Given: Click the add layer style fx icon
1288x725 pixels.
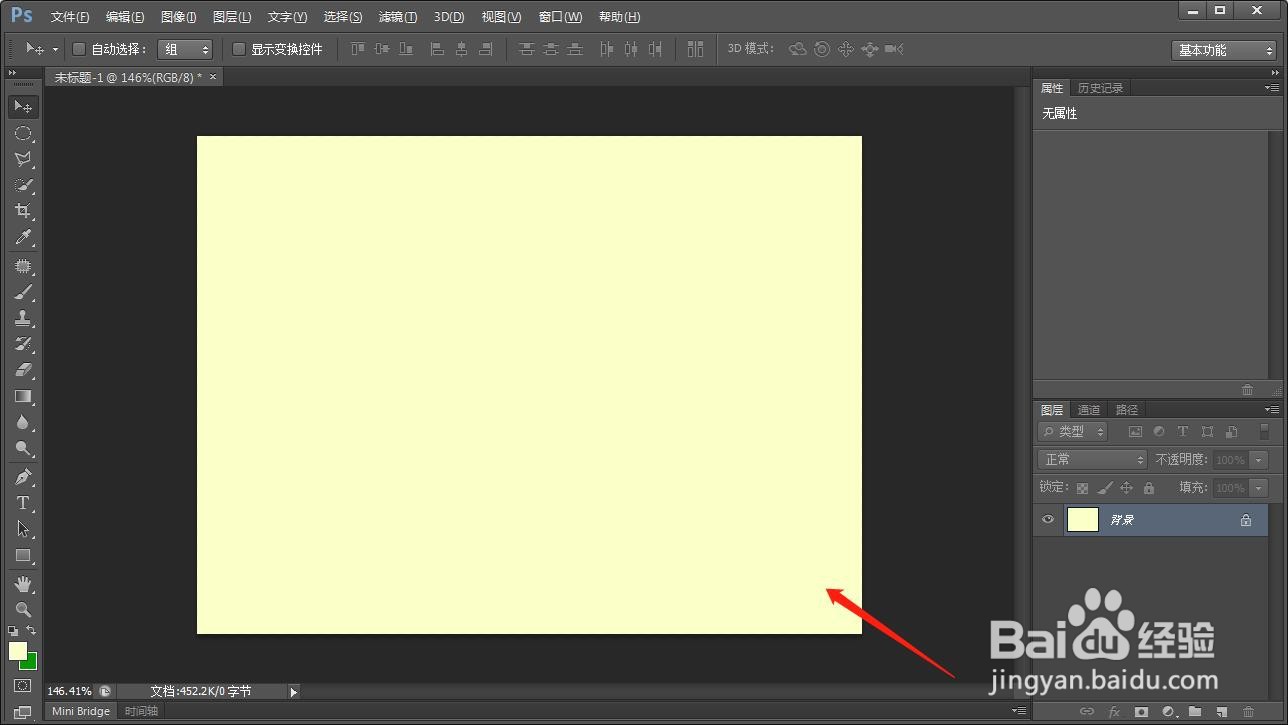Looking at the screenshot, I should (1114, 712).
